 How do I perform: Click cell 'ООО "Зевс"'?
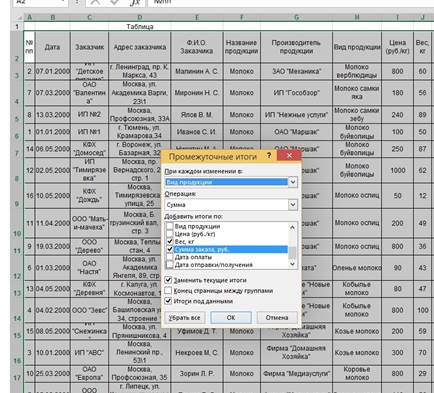[x=89, y=310]
